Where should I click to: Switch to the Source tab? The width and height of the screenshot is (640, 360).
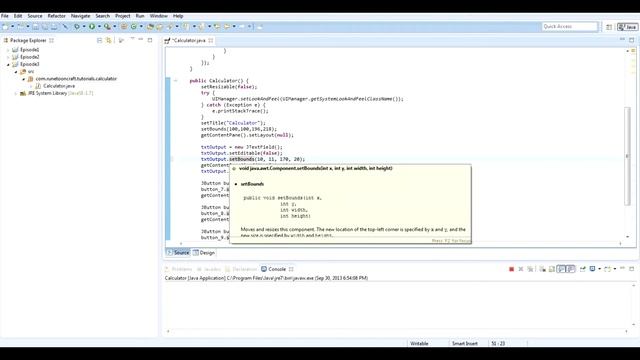(x=178, y=253)
